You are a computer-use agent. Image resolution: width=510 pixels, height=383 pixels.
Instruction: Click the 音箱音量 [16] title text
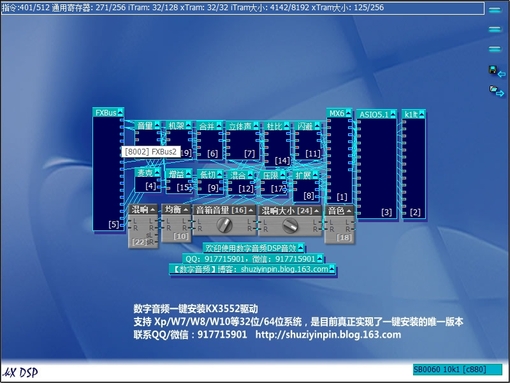click(221, 210)
